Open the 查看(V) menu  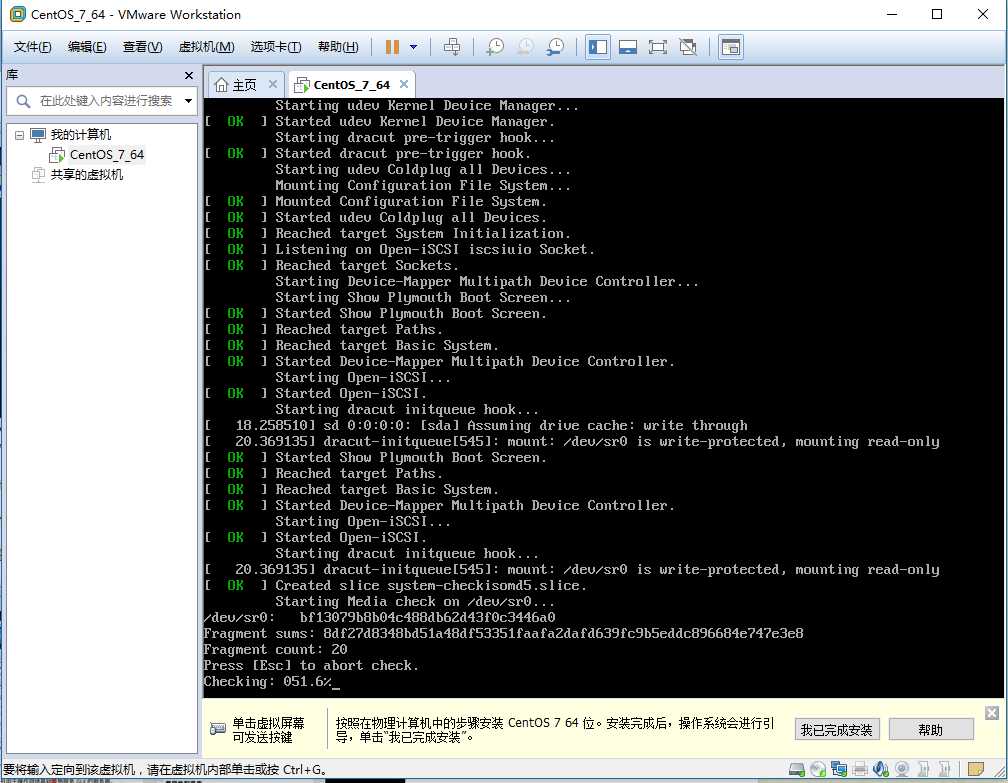click(x=142, y=47)
